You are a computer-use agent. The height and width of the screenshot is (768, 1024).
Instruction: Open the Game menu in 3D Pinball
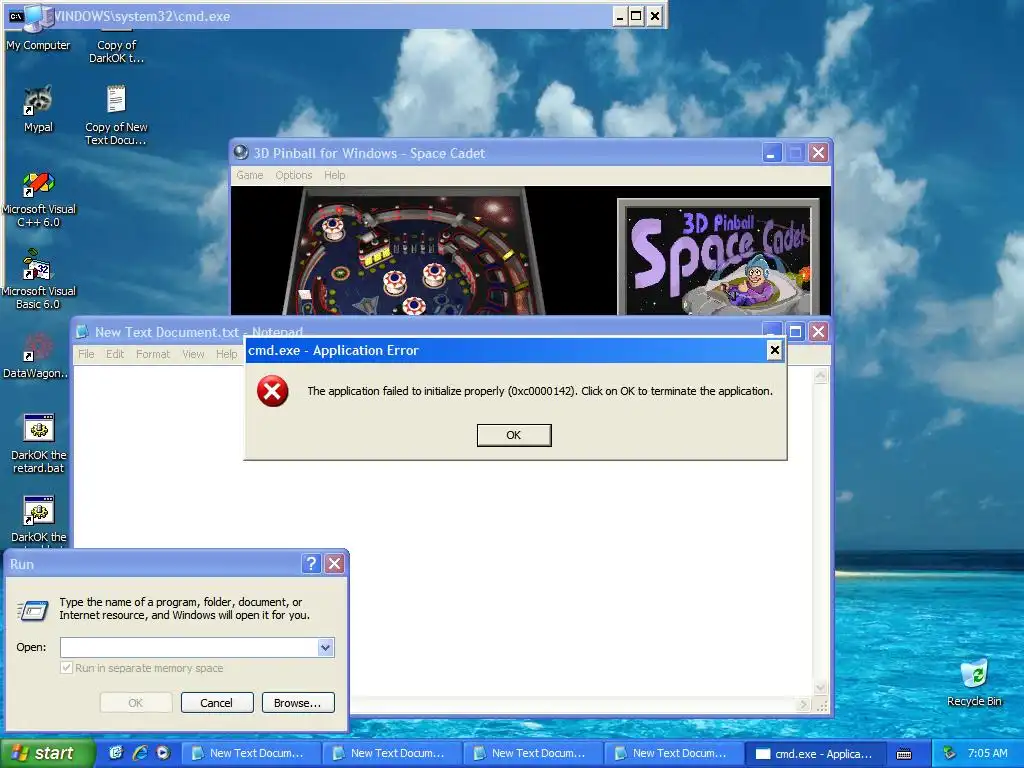pyautogui.click(x=249, y=175)
